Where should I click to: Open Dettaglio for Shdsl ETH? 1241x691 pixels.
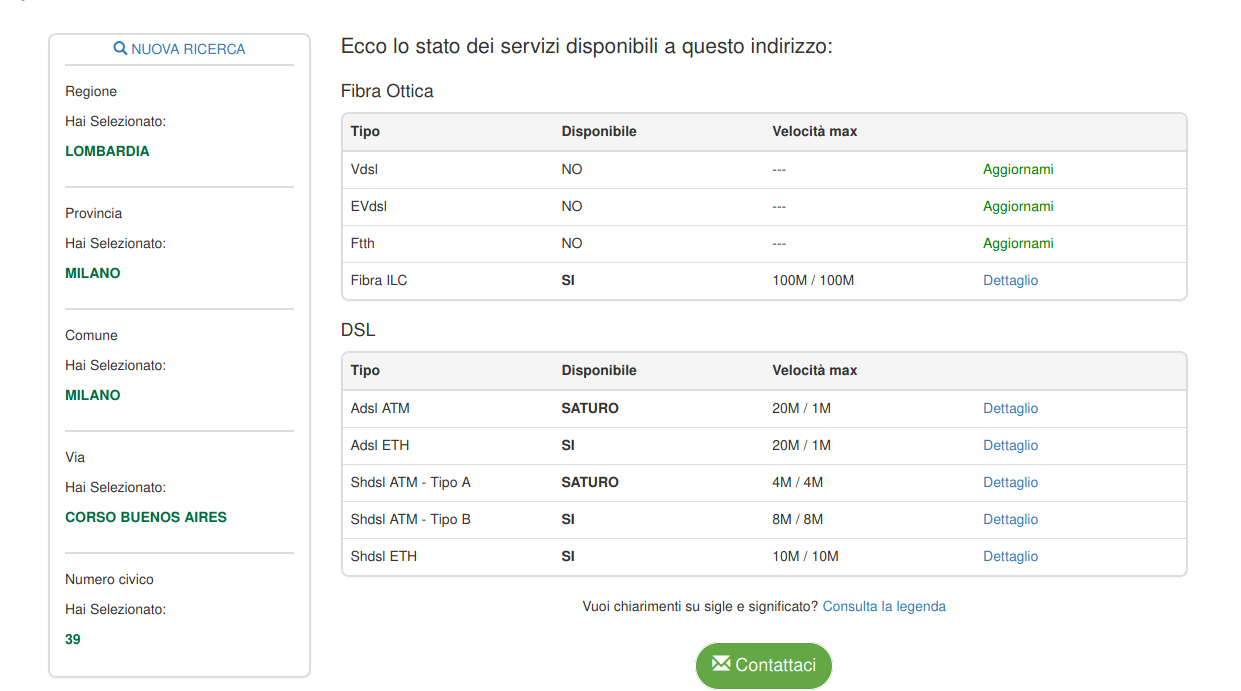pyautogui.click(x=1010, y=557)
